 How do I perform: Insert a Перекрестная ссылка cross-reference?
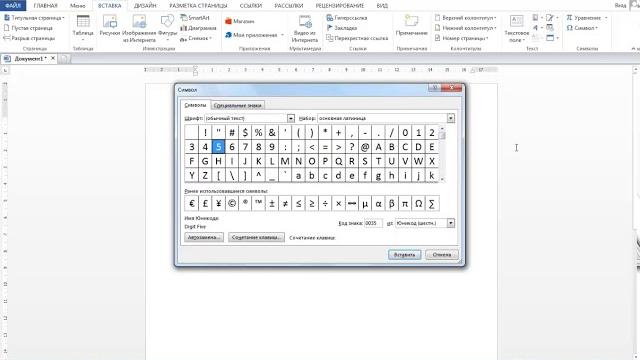point(357,38)
